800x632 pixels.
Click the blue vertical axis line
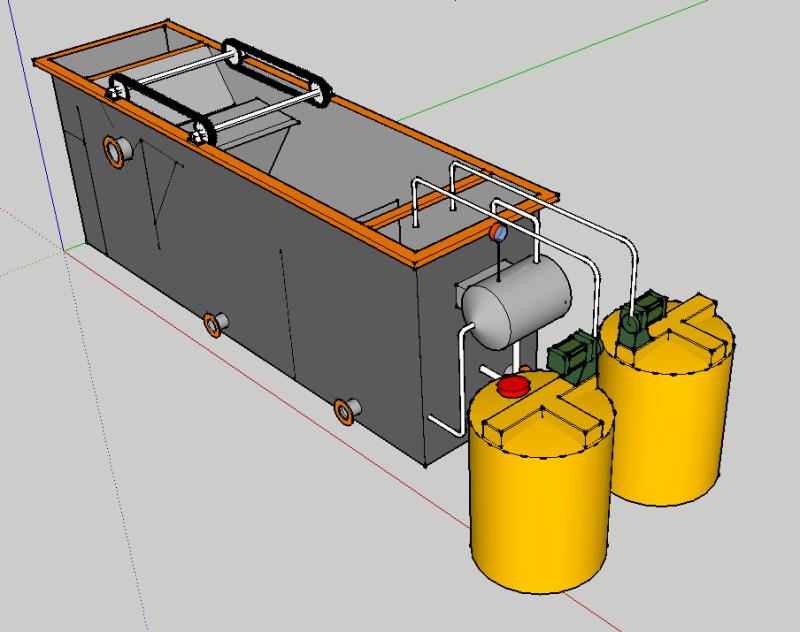point(39,120)
